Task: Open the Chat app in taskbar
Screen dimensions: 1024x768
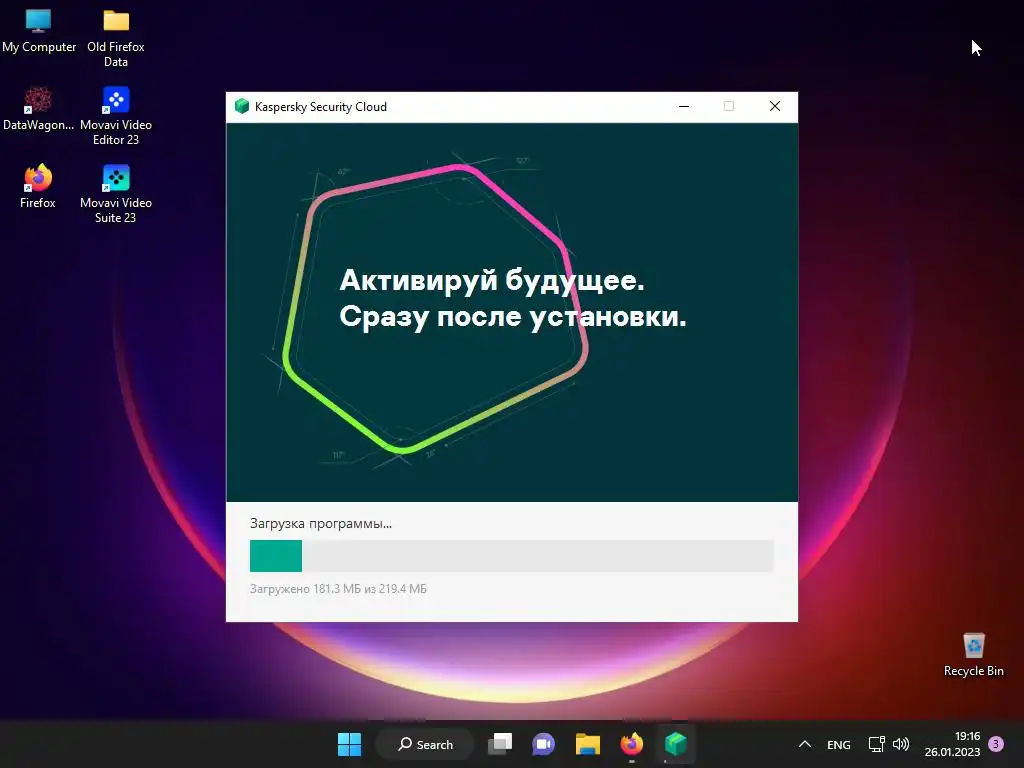Action: pyautogui.click(x=543, y=744)
